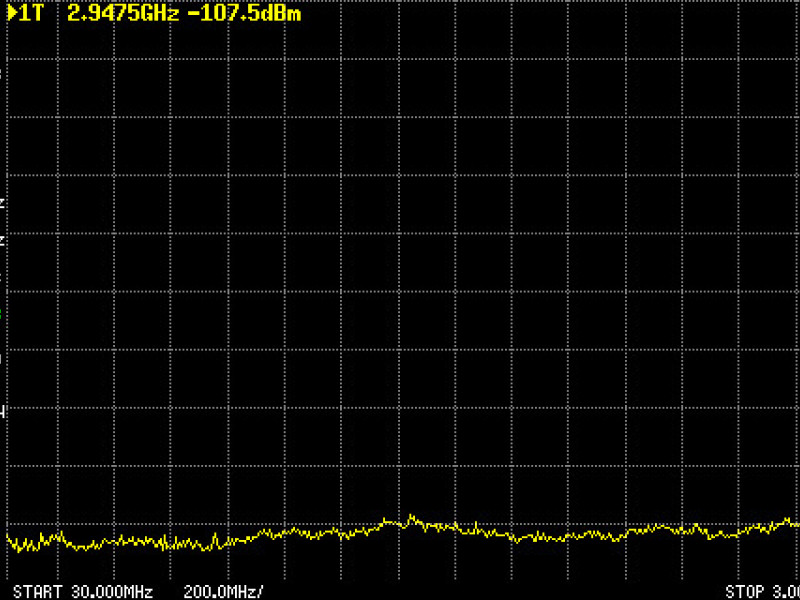Click the upper clipped "z" label on left edge
The width and height of the screenshot is (800, 600).
coord(3,203)
